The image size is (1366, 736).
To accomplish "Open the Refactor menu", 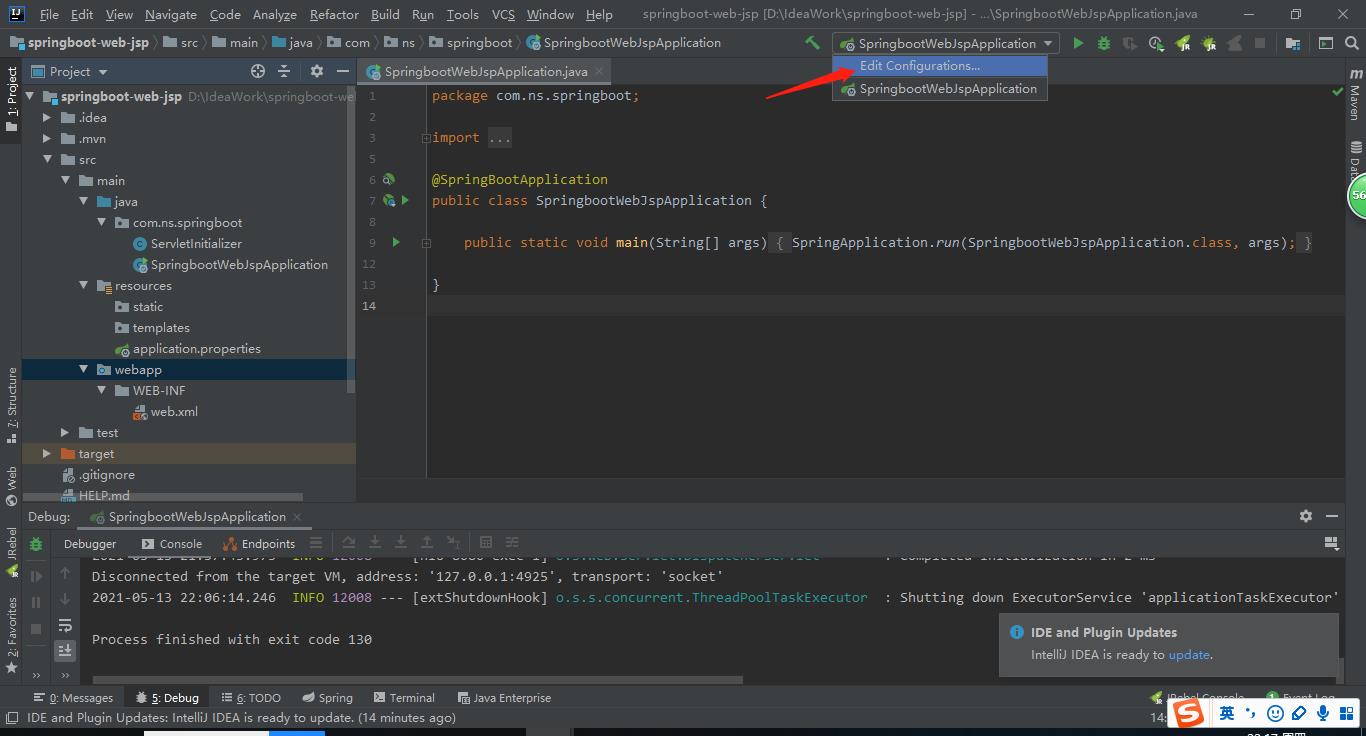I will tap(334, 14).
